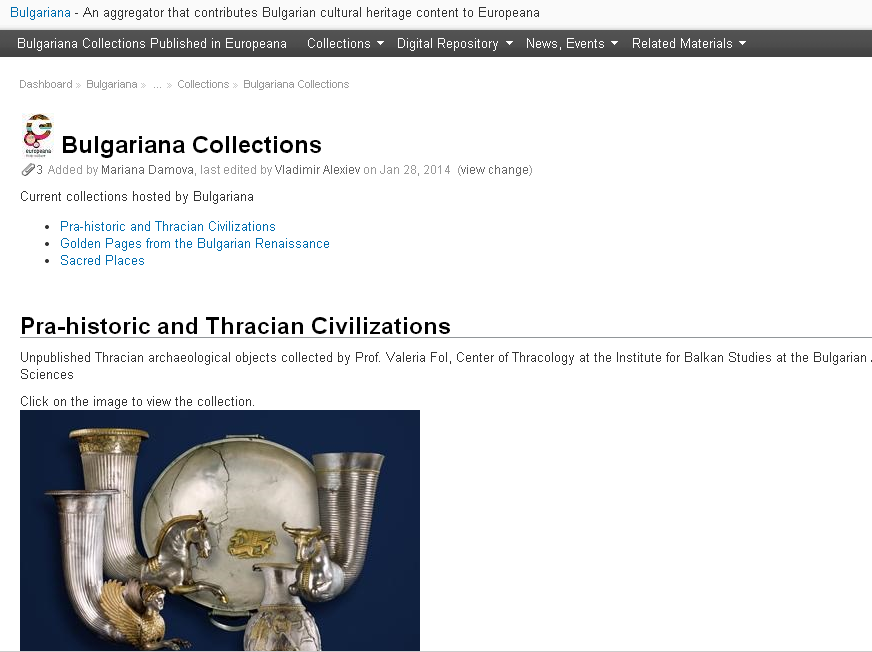Click the Thracian treasure collection image
The image size is (872, 652).
click(220, 530)
